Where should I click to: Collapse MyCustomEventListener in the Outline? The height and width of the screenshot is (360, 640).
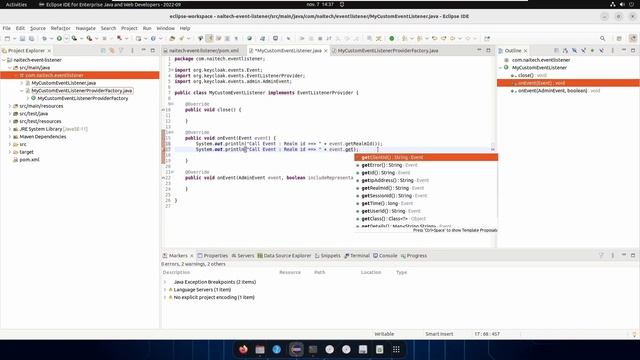pyautogui.click(x=501, y=68)
